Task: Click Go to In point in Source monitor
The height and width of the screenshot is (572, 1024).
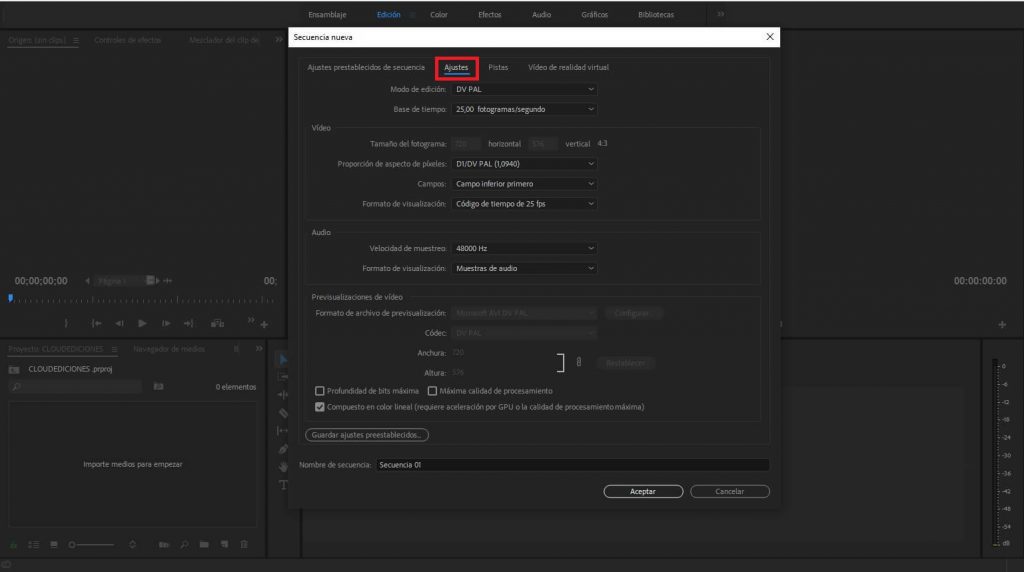Action: point(96,323)
